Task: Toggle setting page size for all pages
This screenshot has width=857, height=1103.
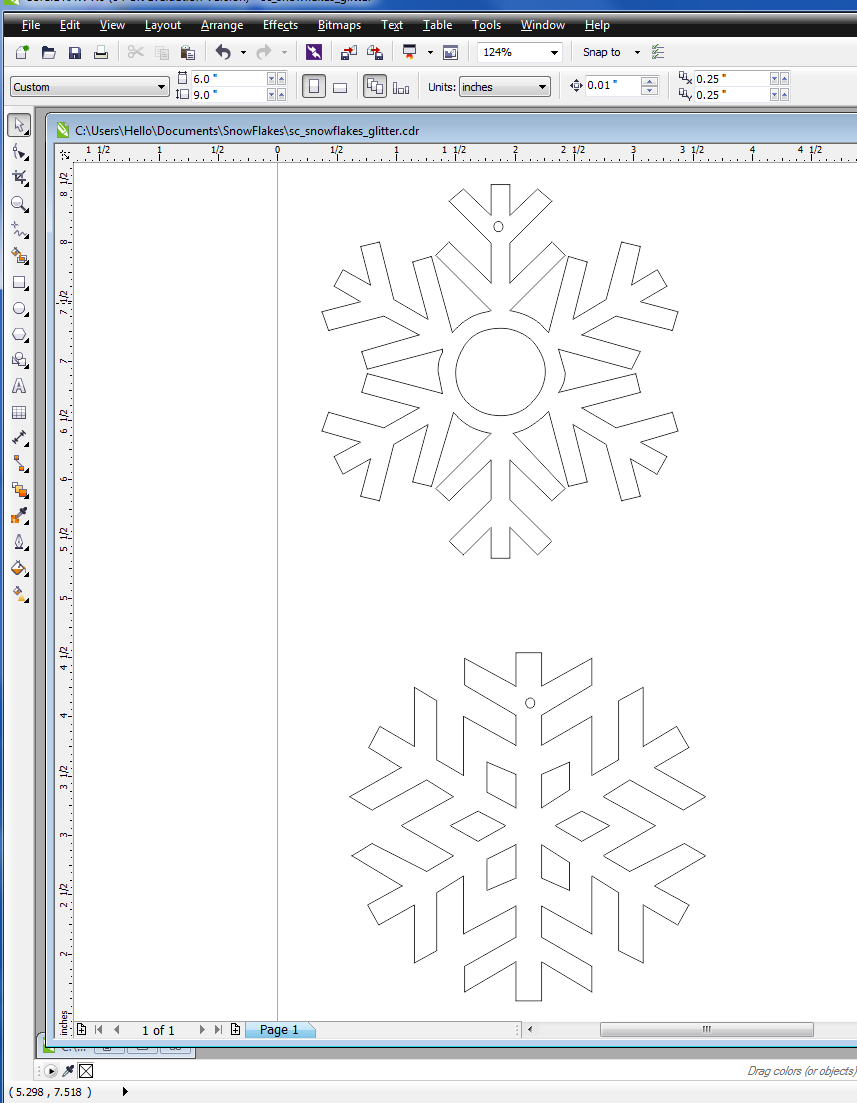Action: click(374, 86)
